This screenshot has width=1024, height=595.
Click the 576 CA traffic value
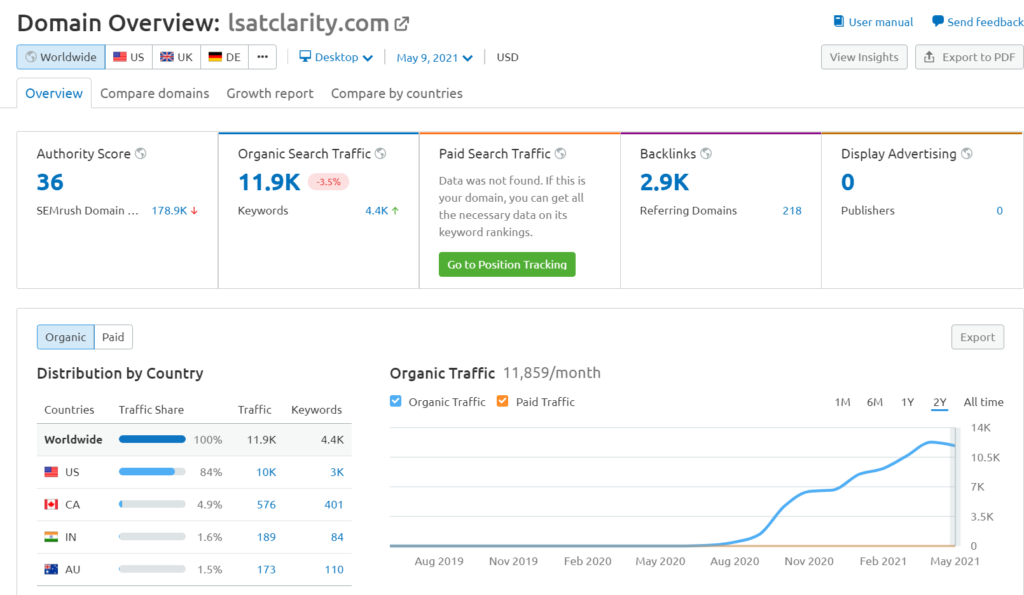[266, 504]
